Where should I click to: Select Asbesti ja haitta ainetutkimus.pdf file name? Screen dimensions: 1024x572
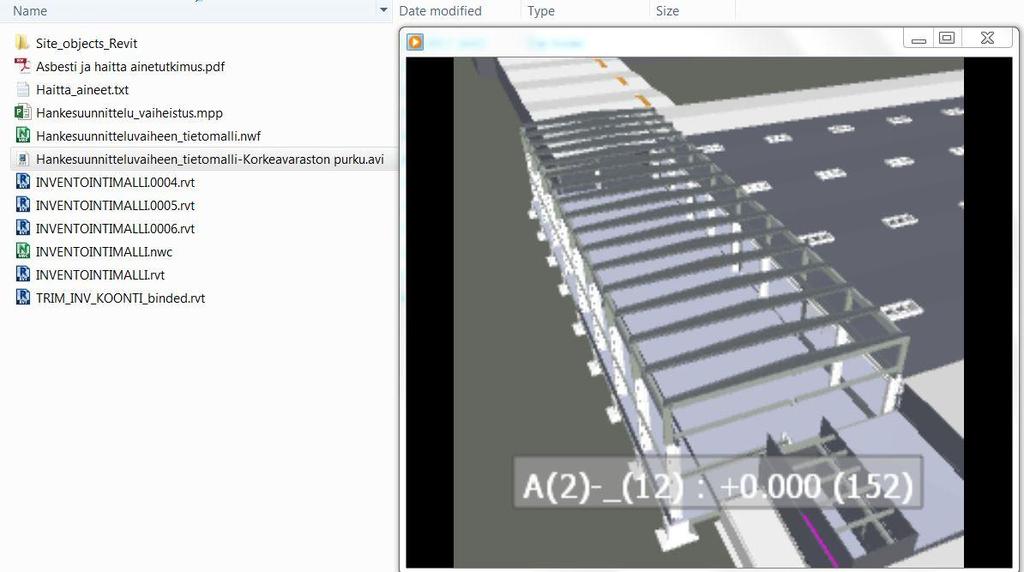pos(130,67)
